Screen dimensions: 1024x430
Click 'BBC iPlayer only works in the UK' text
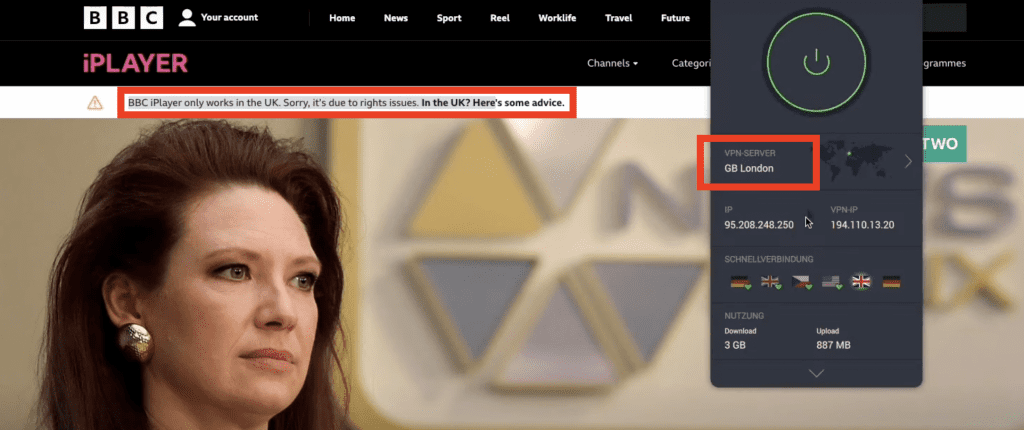[x=205, y=103]
